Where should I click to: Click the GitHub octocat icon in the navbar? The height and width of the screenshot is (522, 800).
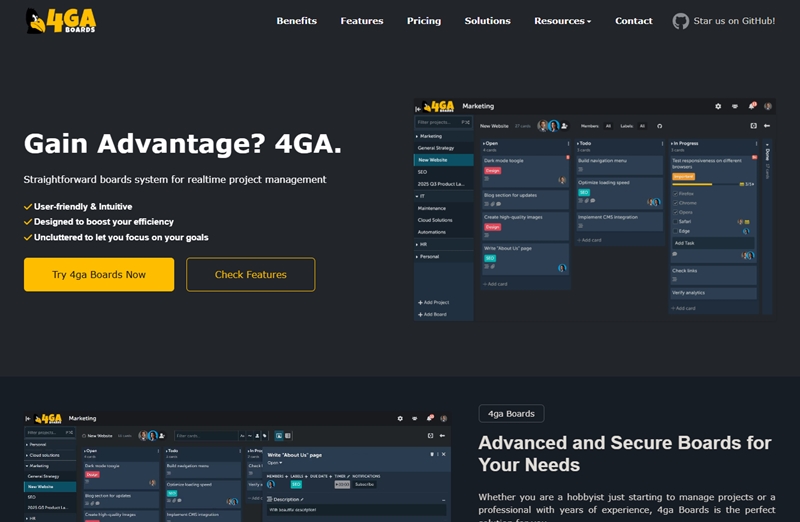tap(681, 21)
